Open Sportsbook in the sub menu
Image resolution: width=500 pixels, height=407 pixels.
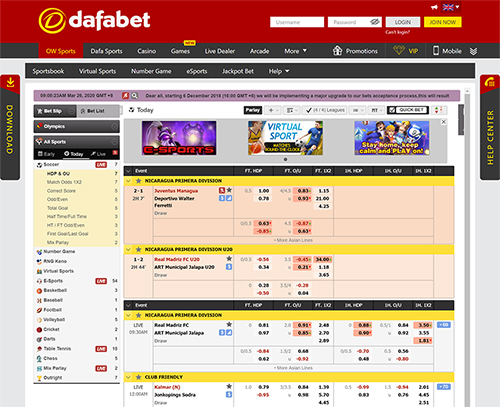pos(48,71)
